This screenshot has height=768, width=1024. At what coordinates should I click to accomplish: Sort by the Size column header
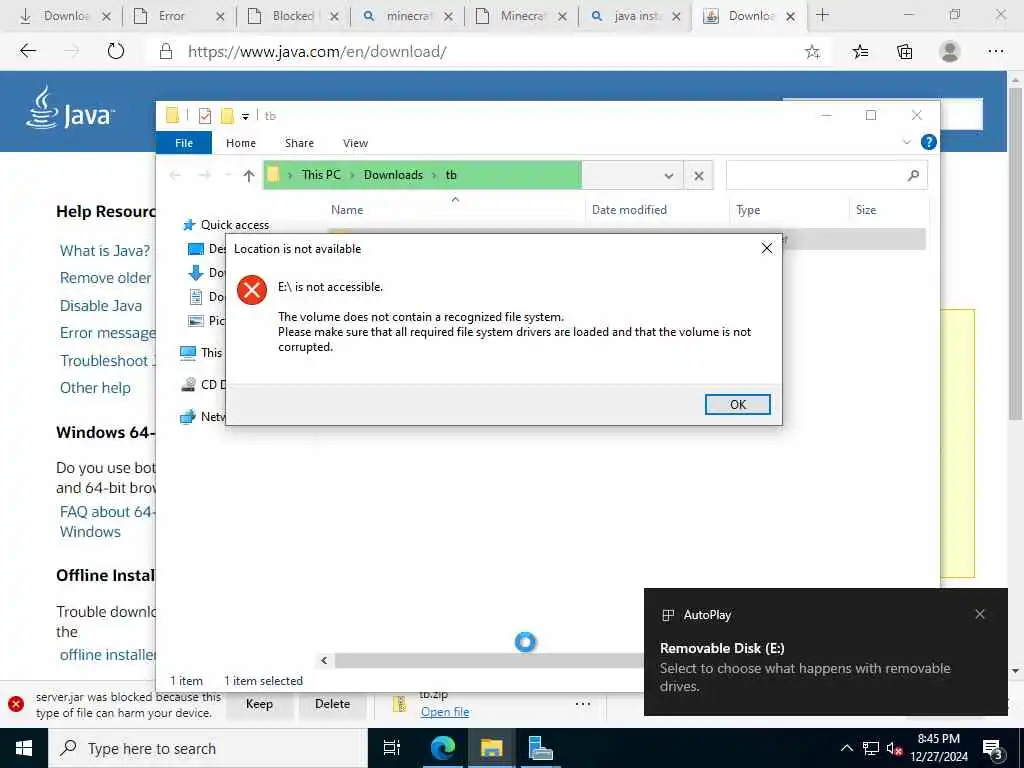tap(866, 210)
